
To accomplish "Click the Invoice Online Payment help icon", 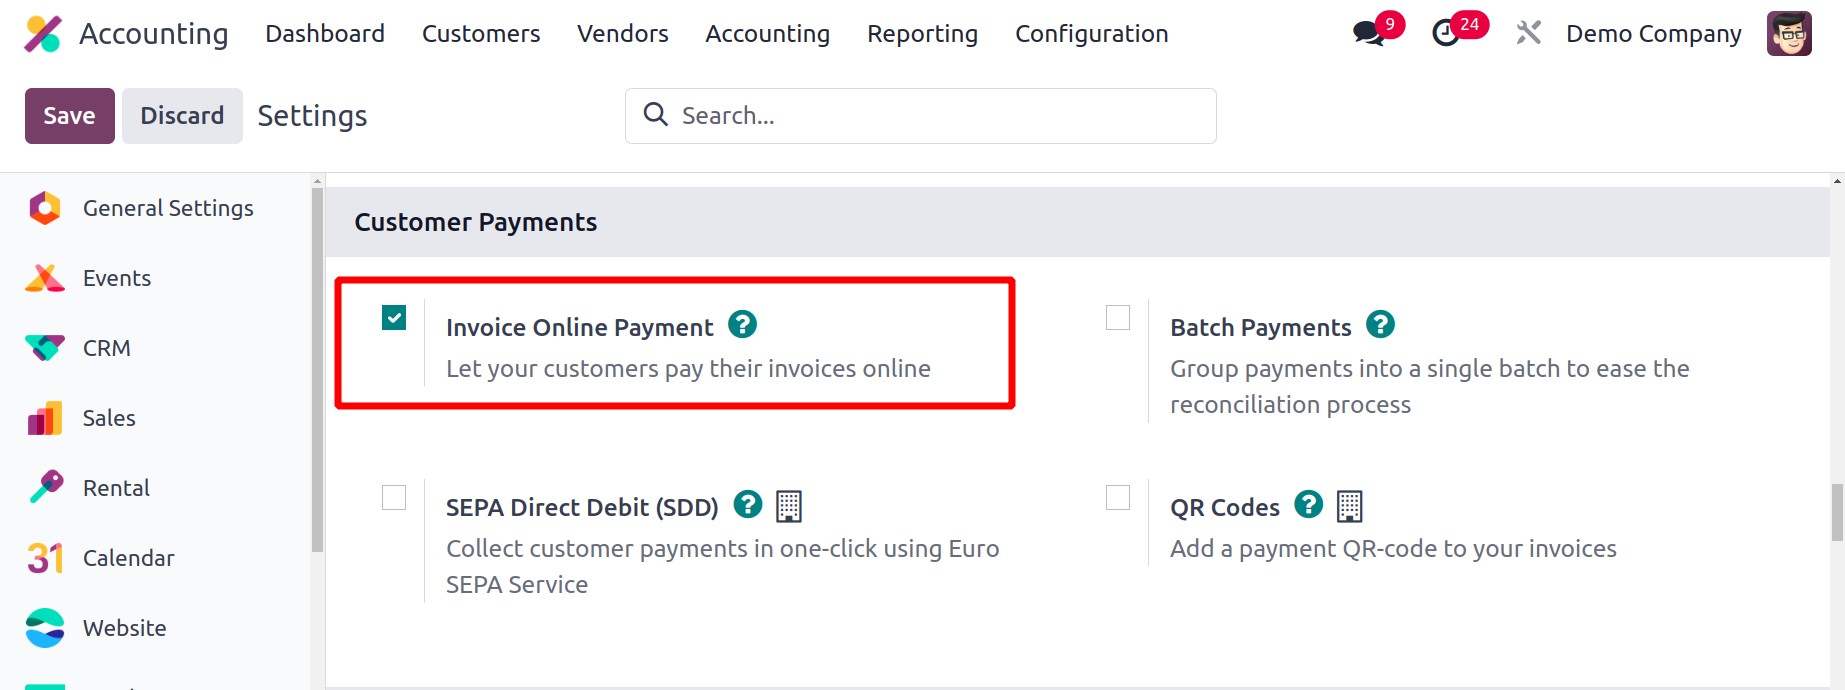I will tap(742, 325).
